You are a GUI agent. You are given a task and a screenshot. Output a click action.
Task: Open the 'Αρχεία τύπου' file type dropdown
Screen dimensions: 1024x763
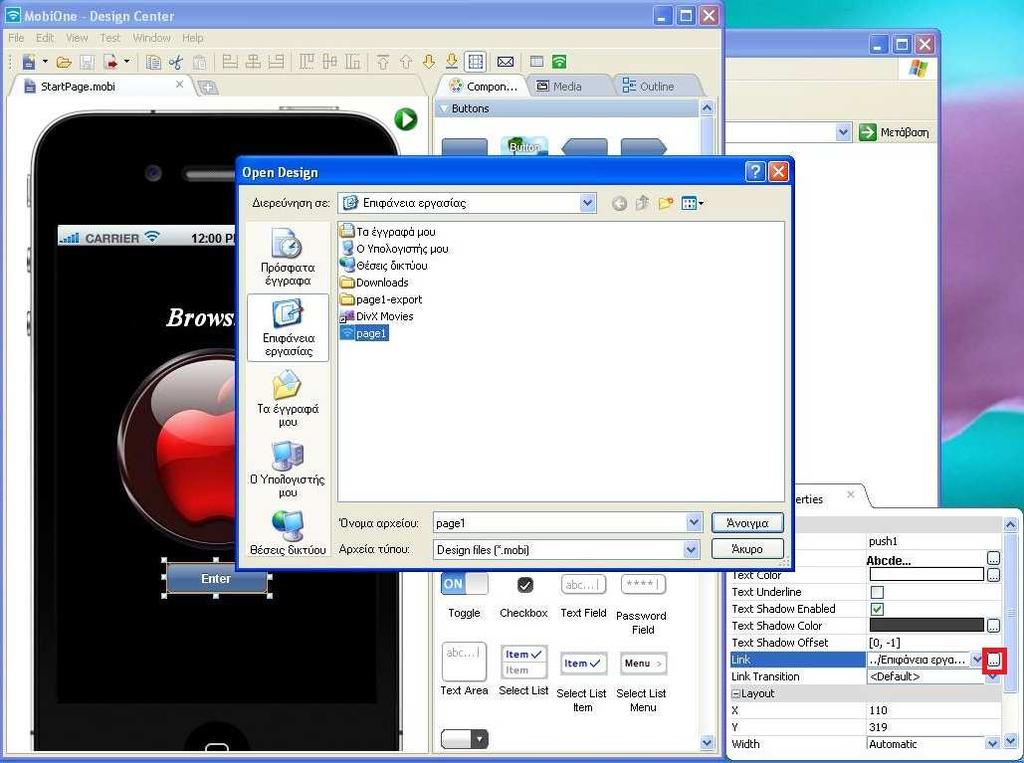click(691, 550)
